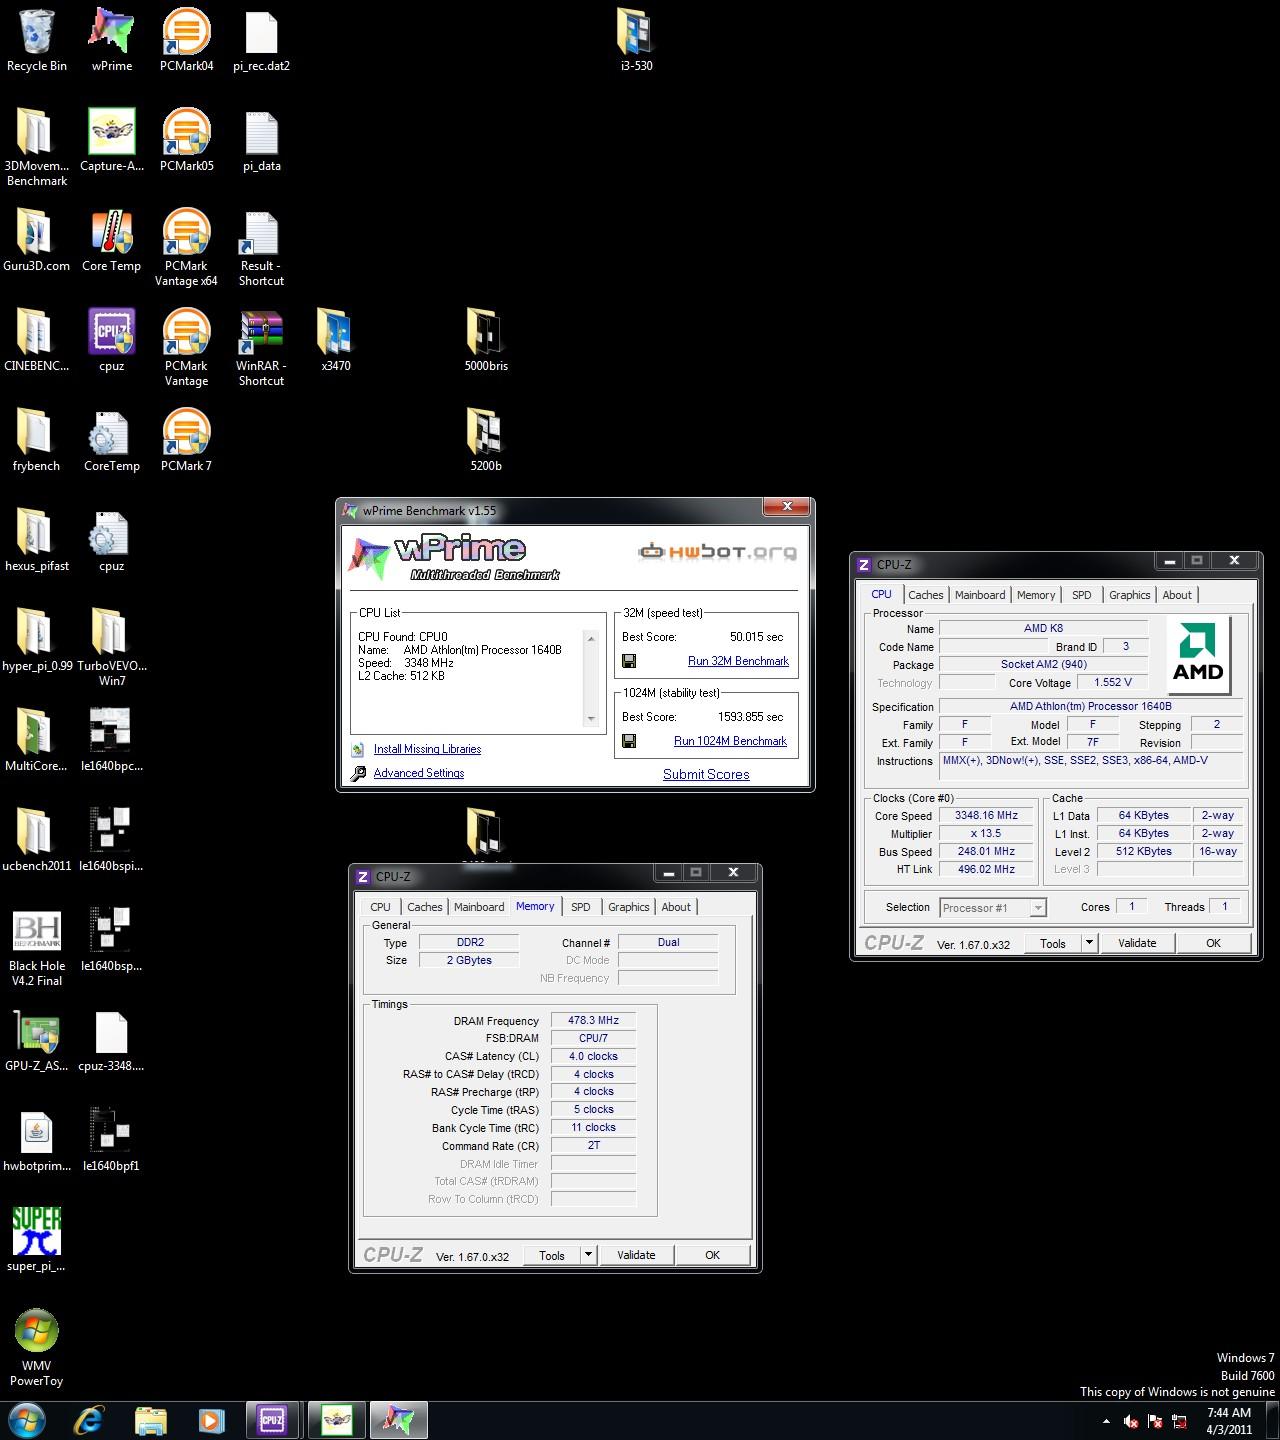
Task: Expand the Processor #1 selection dropdown
Action: click(1038, 908)
